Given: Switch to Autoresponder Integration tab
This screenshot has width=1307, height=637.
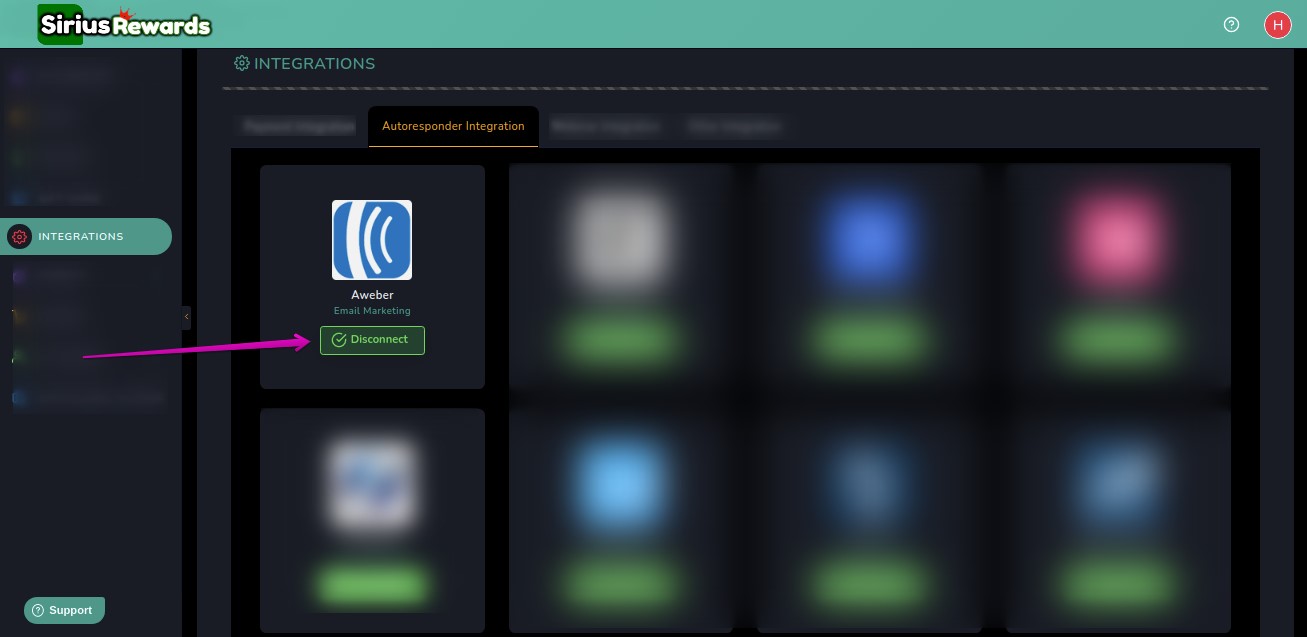Looking at the screenshot, I should [x=453, y=126].
